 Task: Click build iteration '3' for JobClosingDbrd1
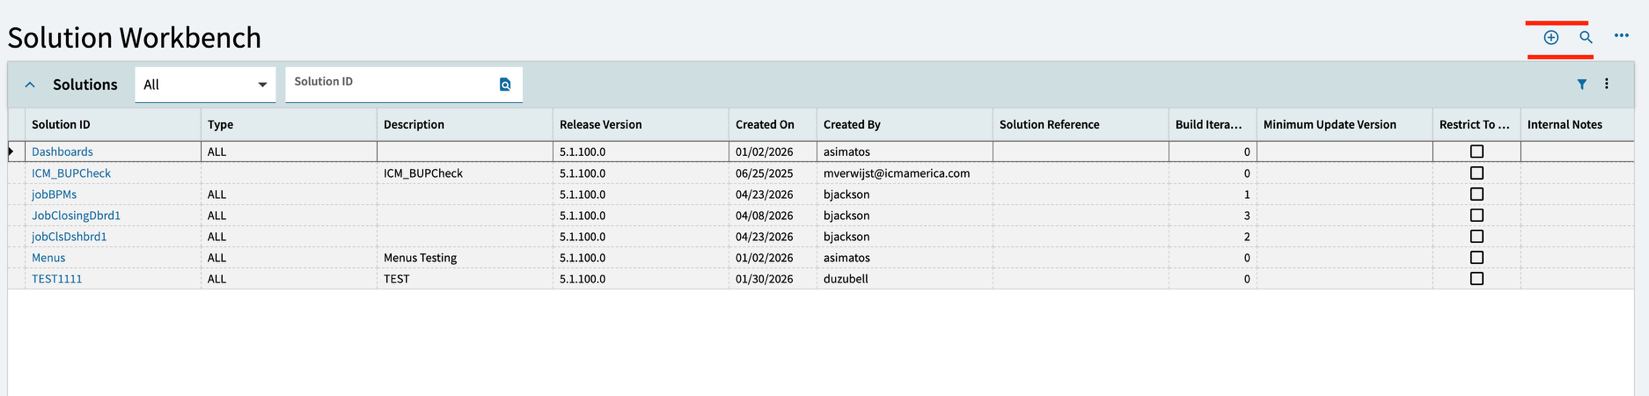coord(1213,215)
